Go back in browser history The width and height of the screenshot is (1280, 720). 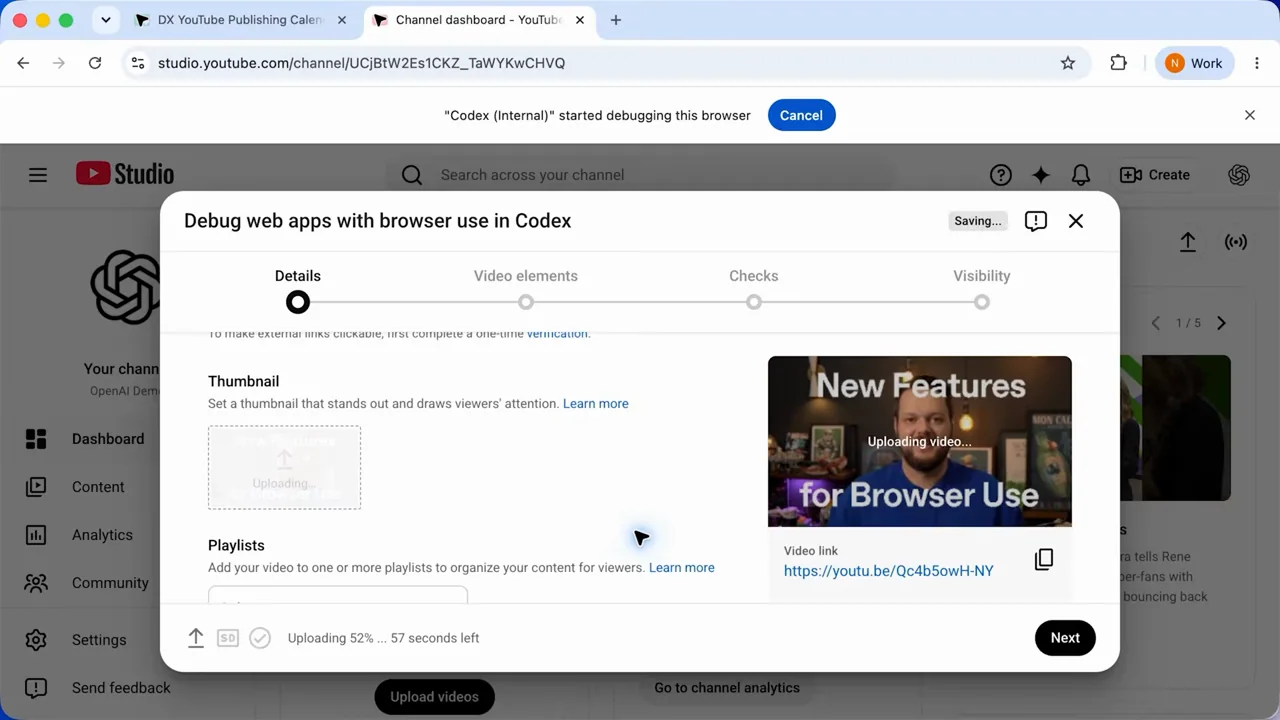[23, 63]
